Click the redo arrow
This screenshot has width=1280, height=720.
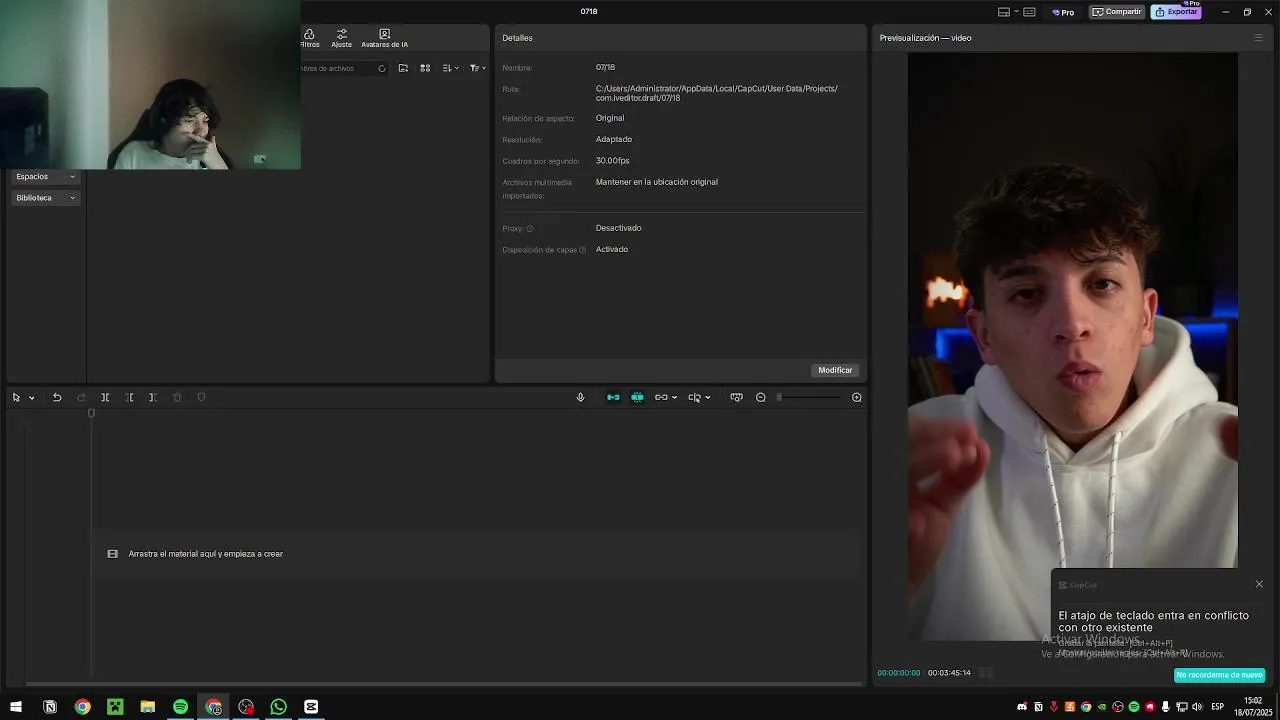click(81, 397)
